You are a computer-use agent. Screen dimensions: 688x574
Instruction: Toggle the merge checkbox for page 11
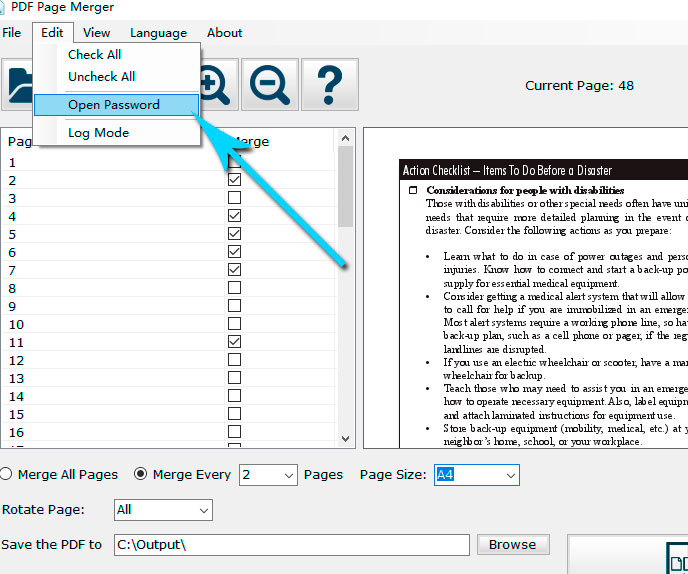234,342
